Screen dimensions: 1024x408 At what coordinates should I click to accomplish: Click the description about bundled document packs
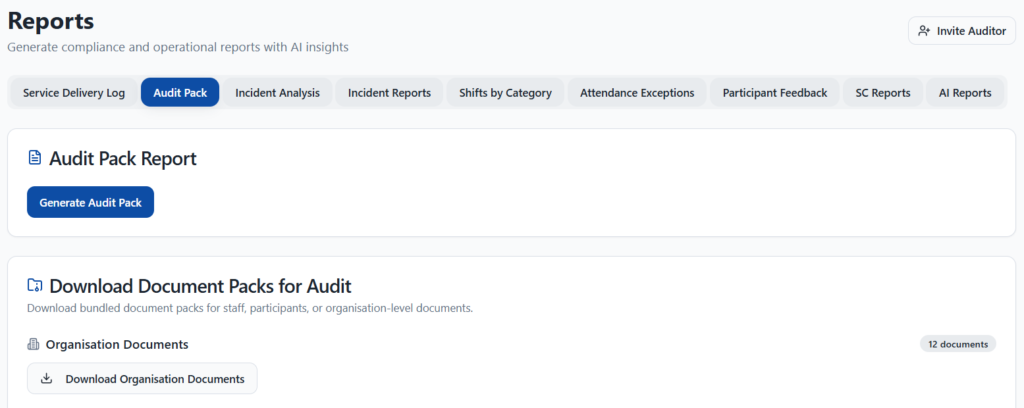pos(249,308)
